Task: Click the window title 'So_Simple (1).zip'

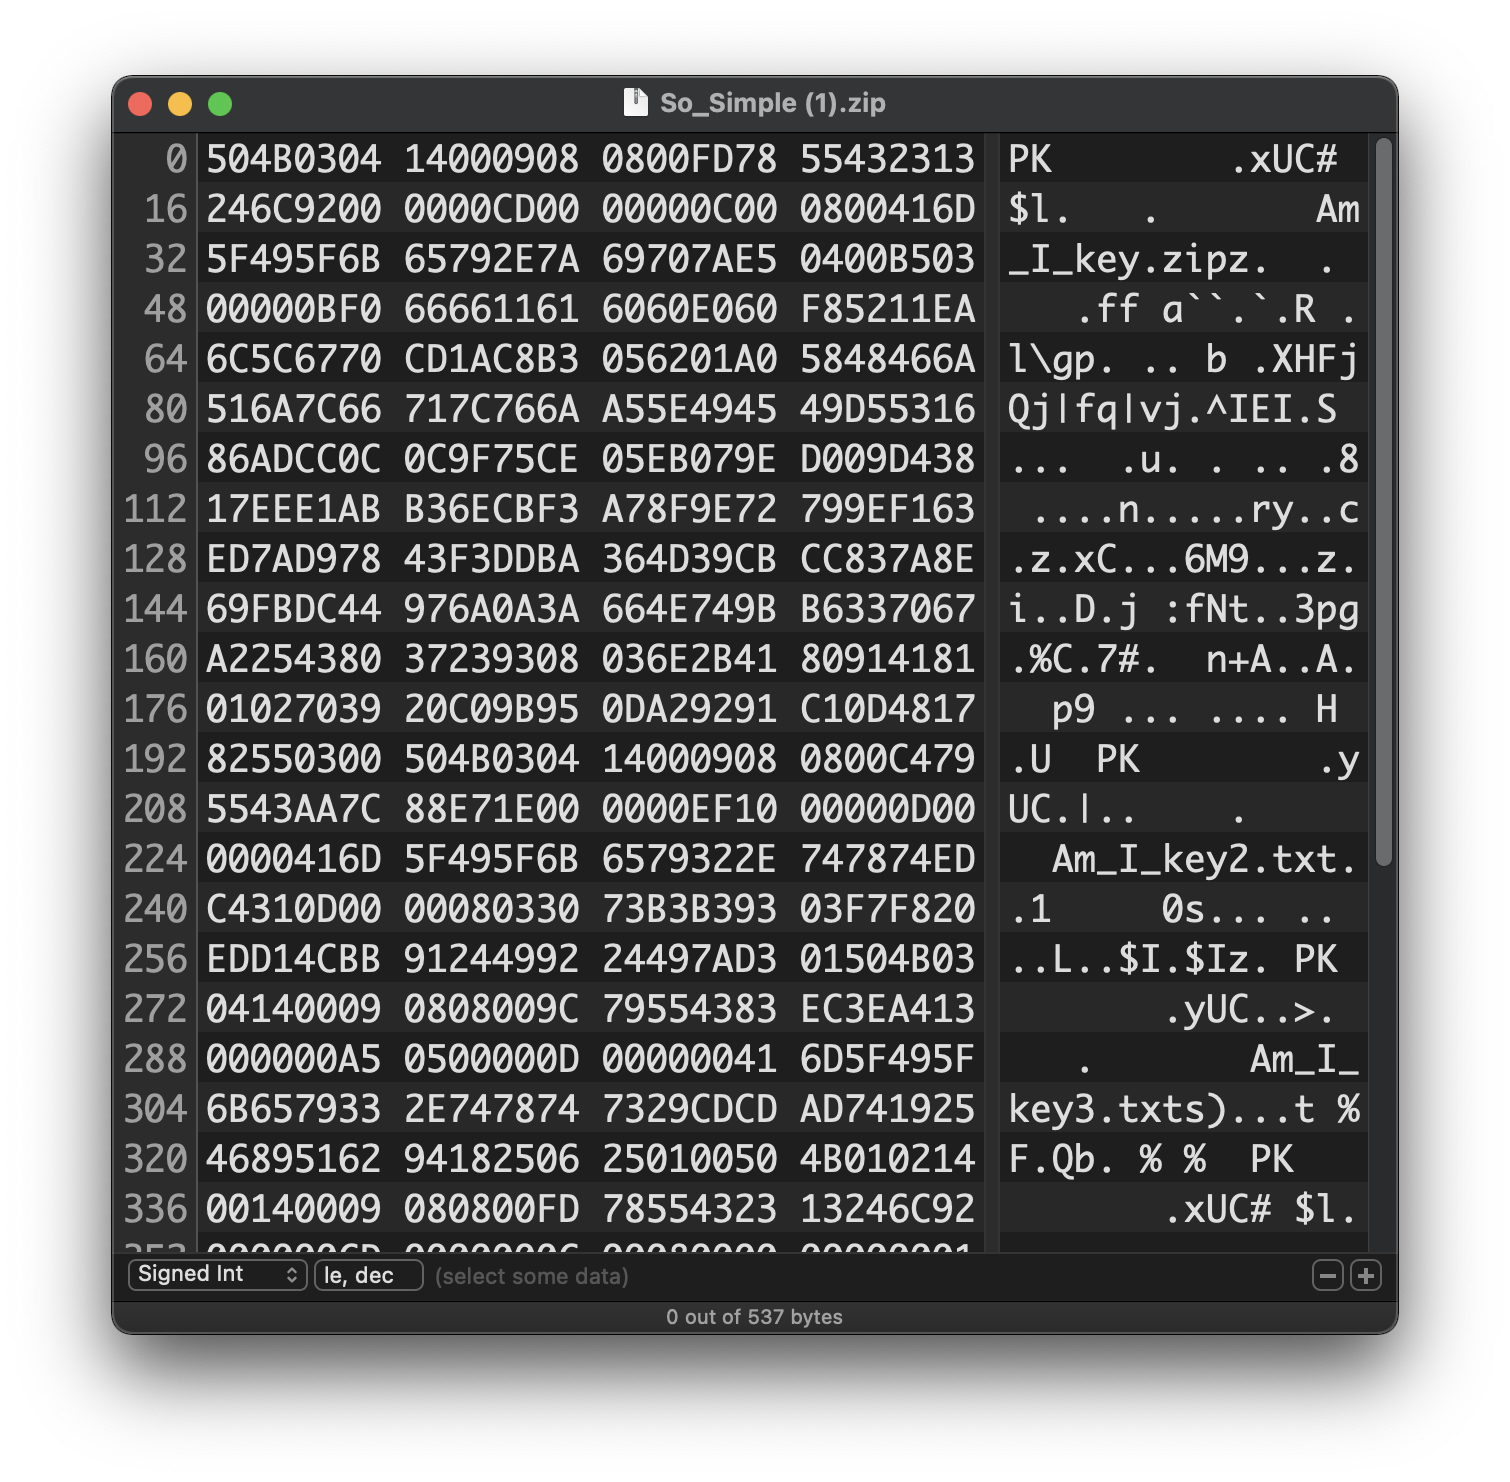Action: [x=773, y=103]
